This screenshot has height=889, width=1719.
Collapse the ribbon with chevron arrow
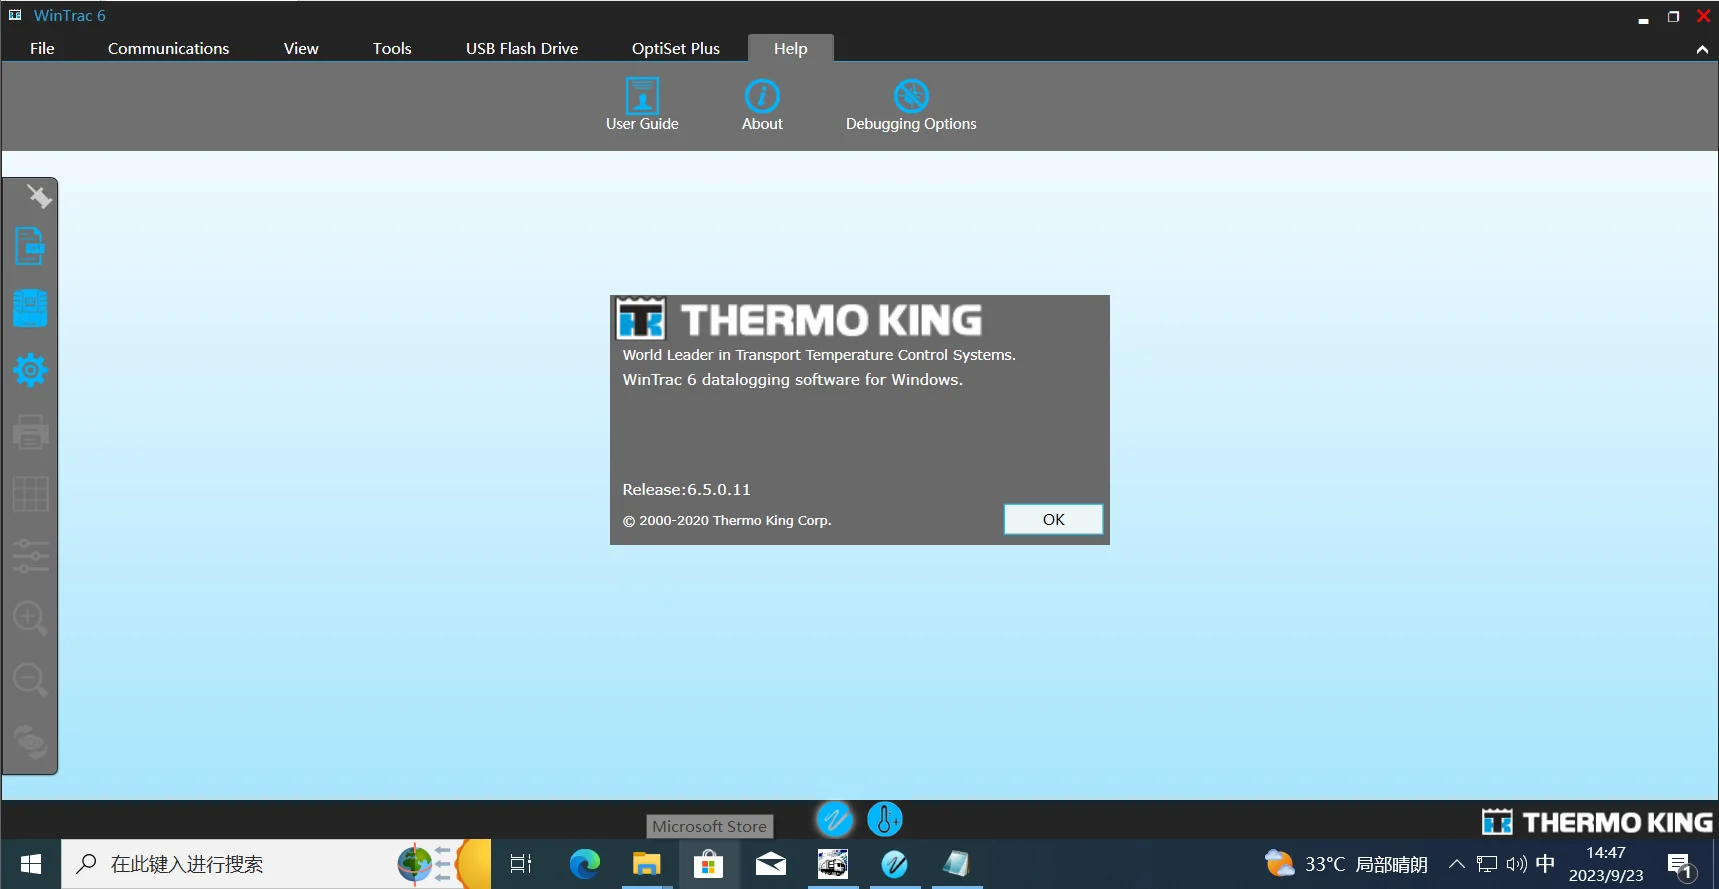pos(1702,49)
